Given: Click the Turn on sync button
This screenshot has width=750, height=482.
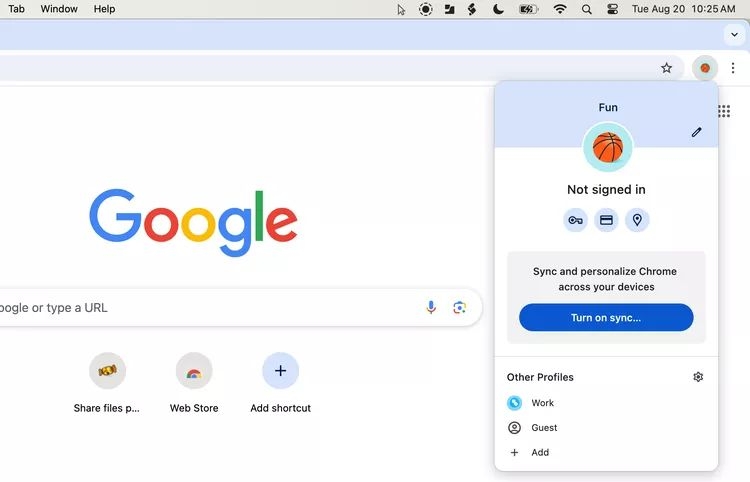Looking at the screenshot, I should point(606,318).
